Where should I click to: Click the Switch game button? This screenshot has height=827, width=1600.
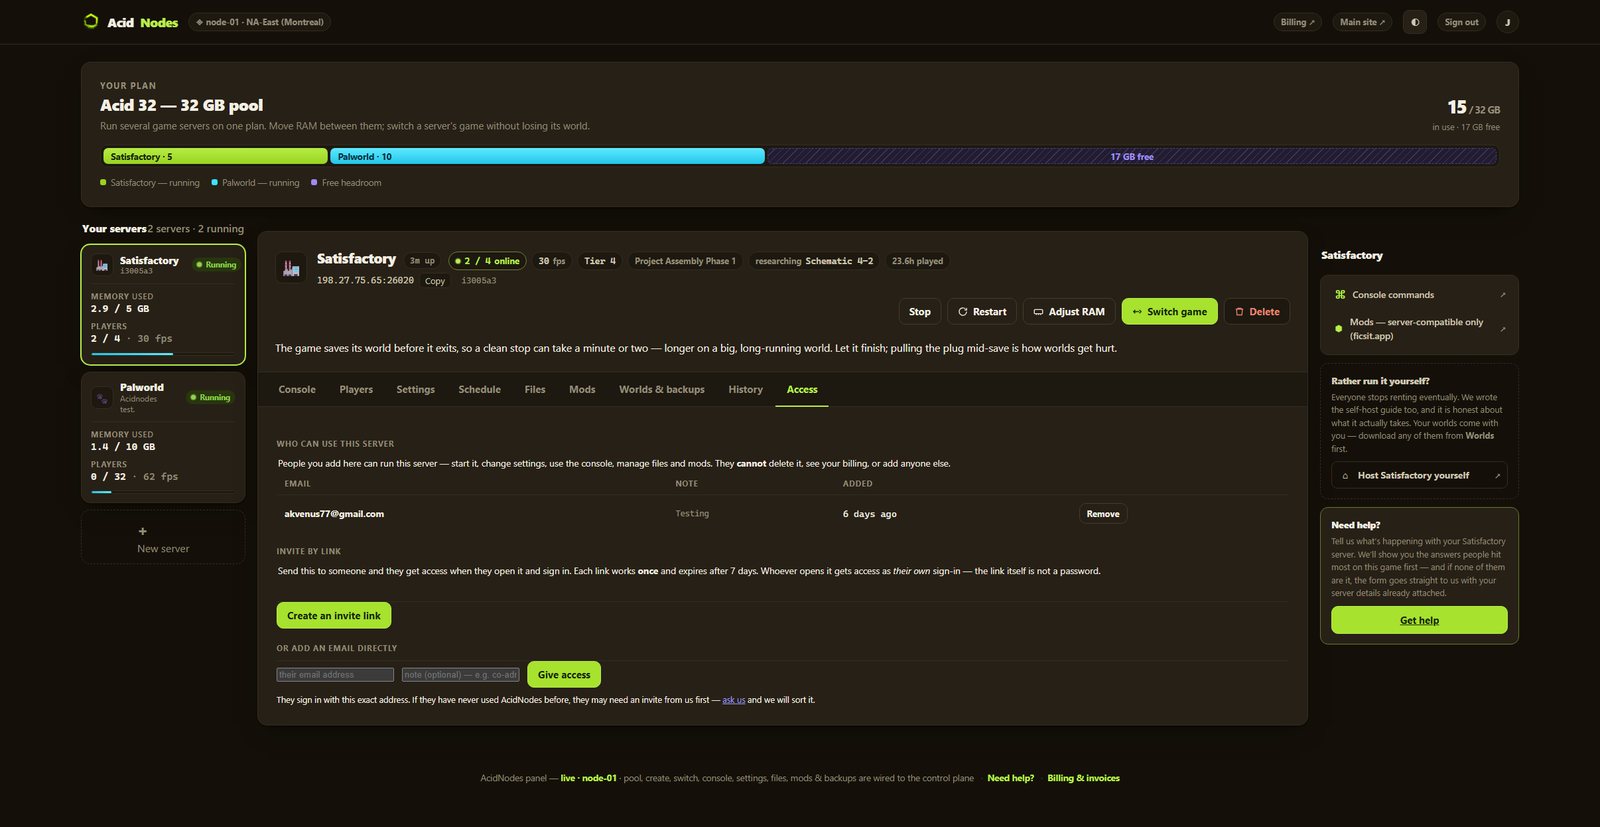click(x=1170, y=312)
